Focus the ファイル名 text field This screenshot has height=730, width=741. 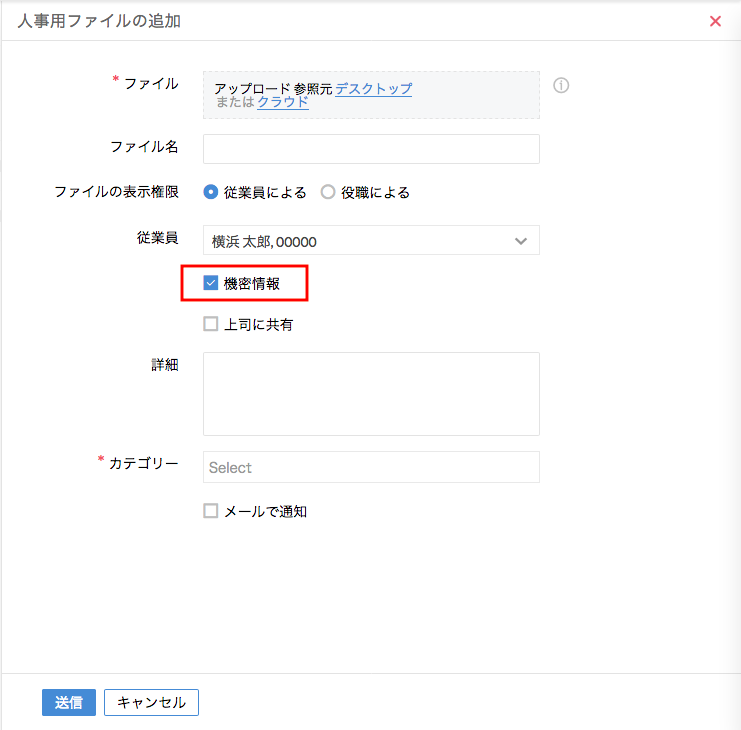[x=371, y=149]
